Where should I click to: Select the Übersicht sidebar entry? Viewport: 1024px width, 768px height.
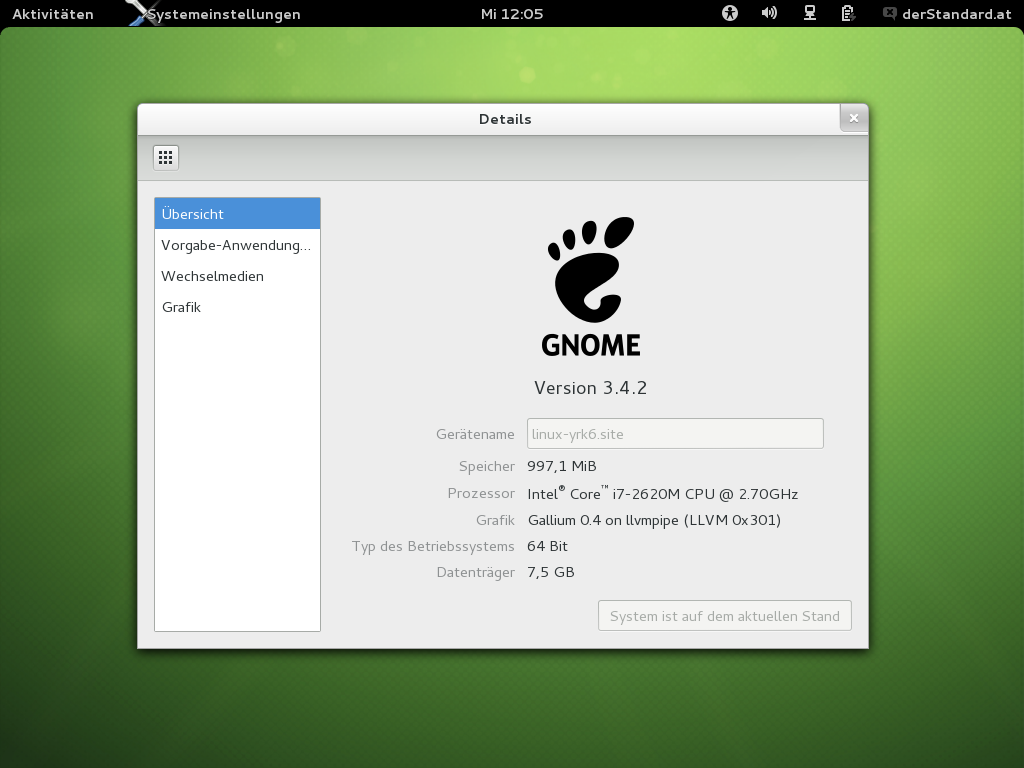[237, 213]
